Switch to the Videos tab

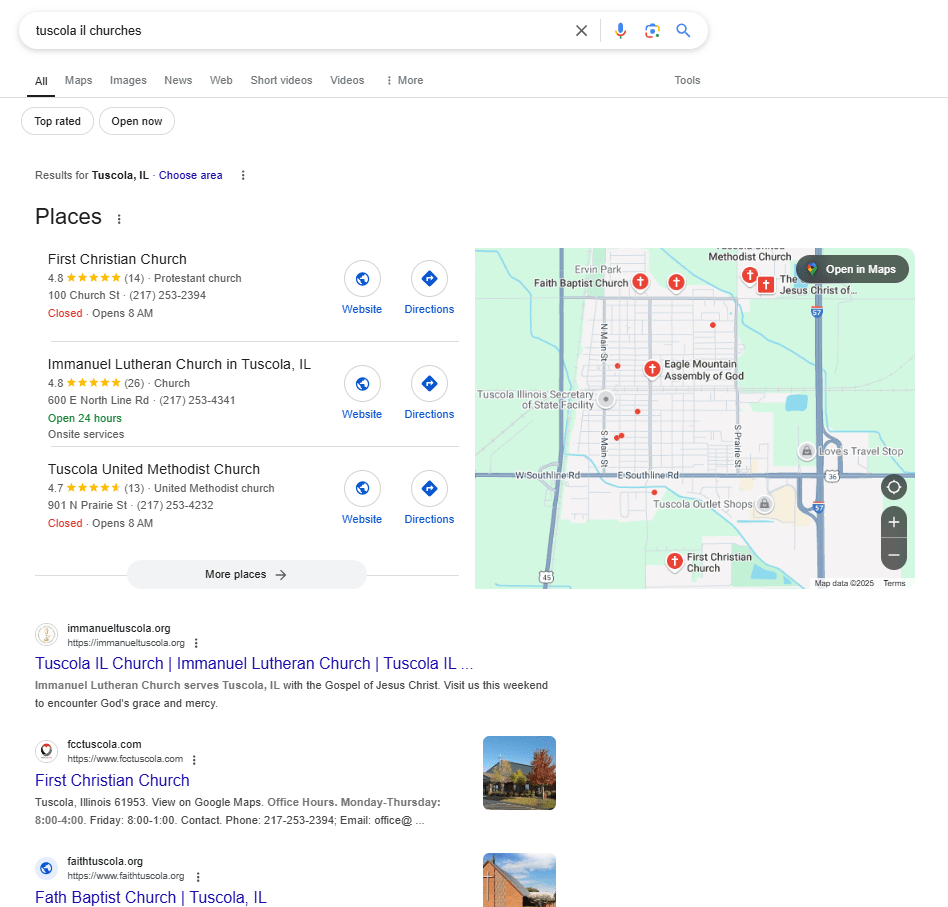tap(347, 80)
